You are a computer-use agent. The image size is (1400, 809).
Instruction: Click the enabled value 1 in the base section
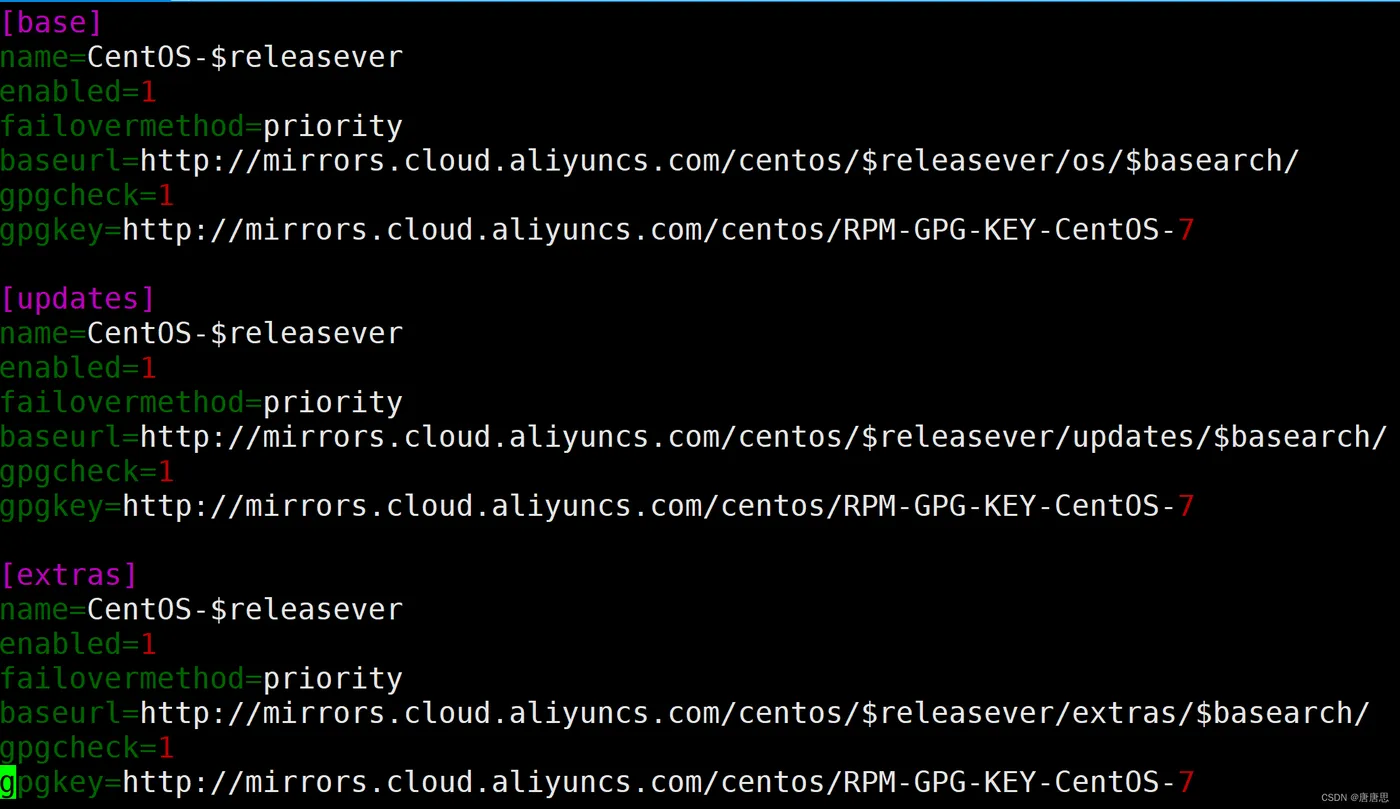(148, 92)
